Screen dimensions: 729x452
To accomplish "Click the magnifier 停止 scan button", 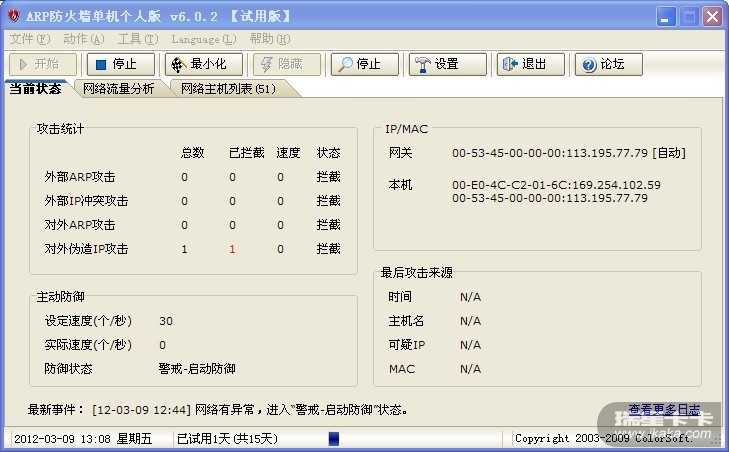I will pyautogui.click(x=365, y=64).
